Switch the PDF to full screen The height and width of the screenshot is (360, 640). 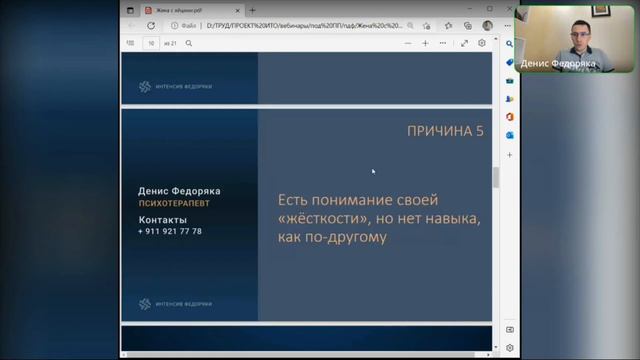[x=464, y=43]
